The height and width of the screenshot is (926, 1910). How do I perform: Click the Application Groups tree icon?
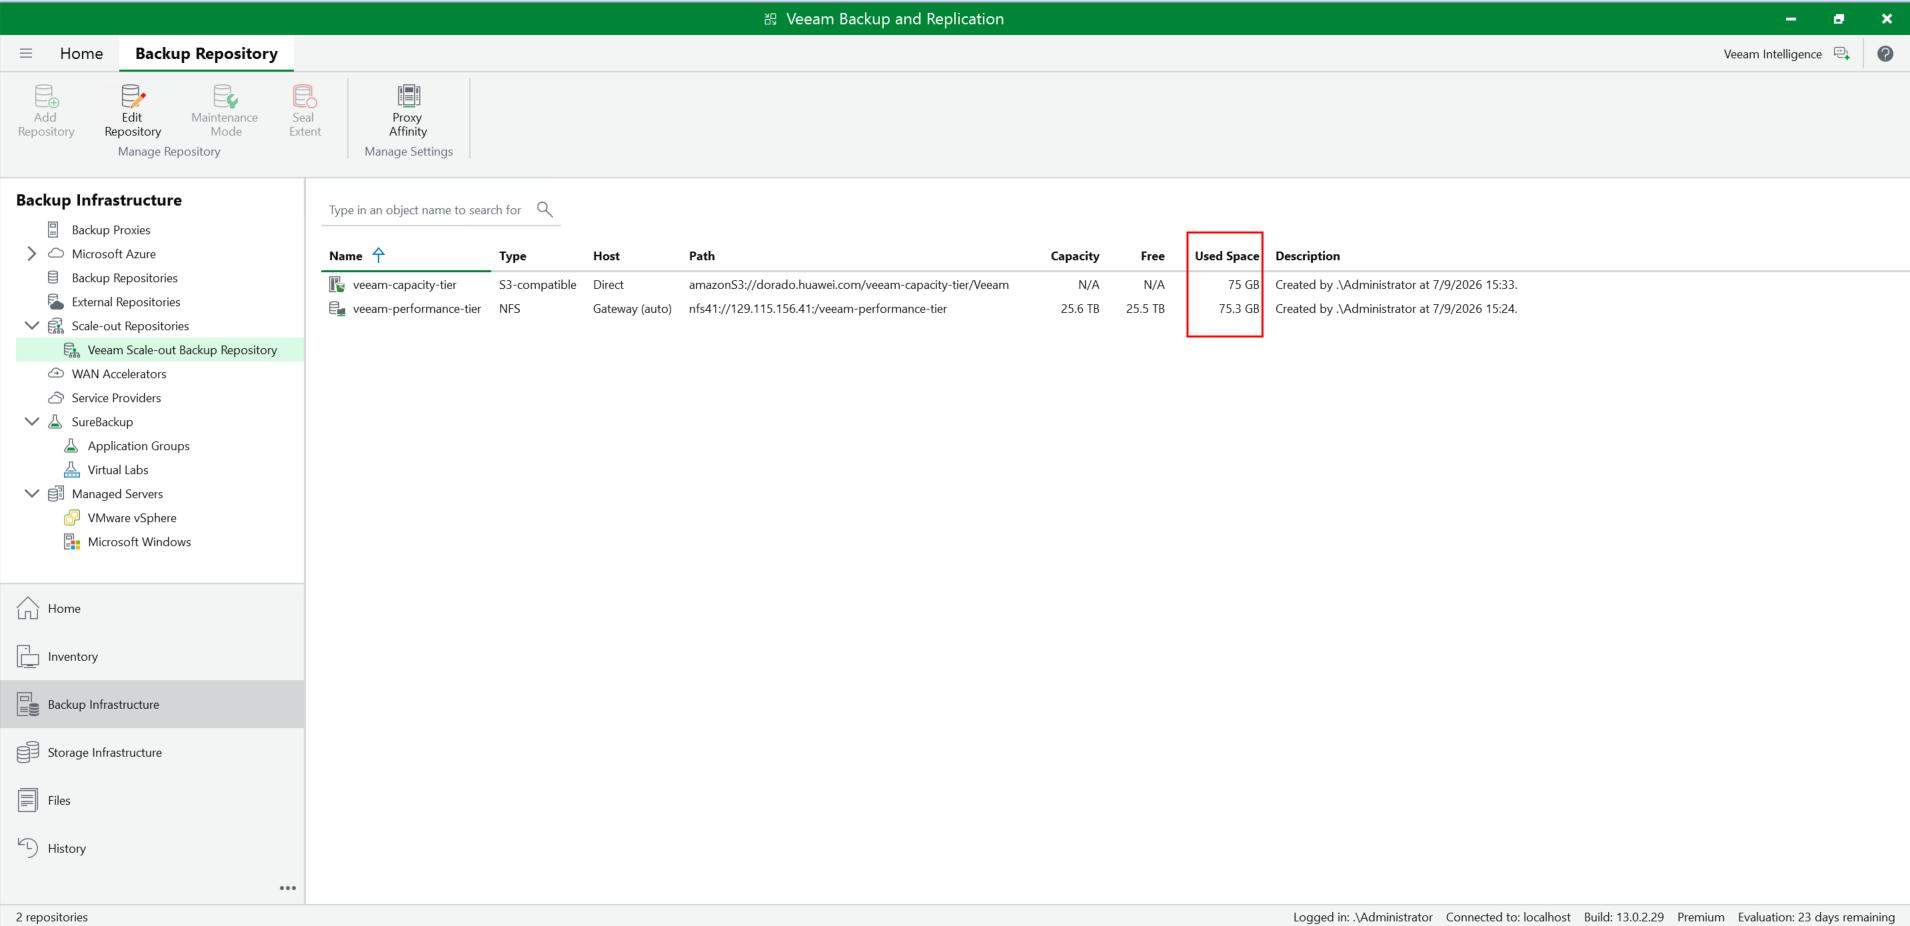click(x=72, y=446)
